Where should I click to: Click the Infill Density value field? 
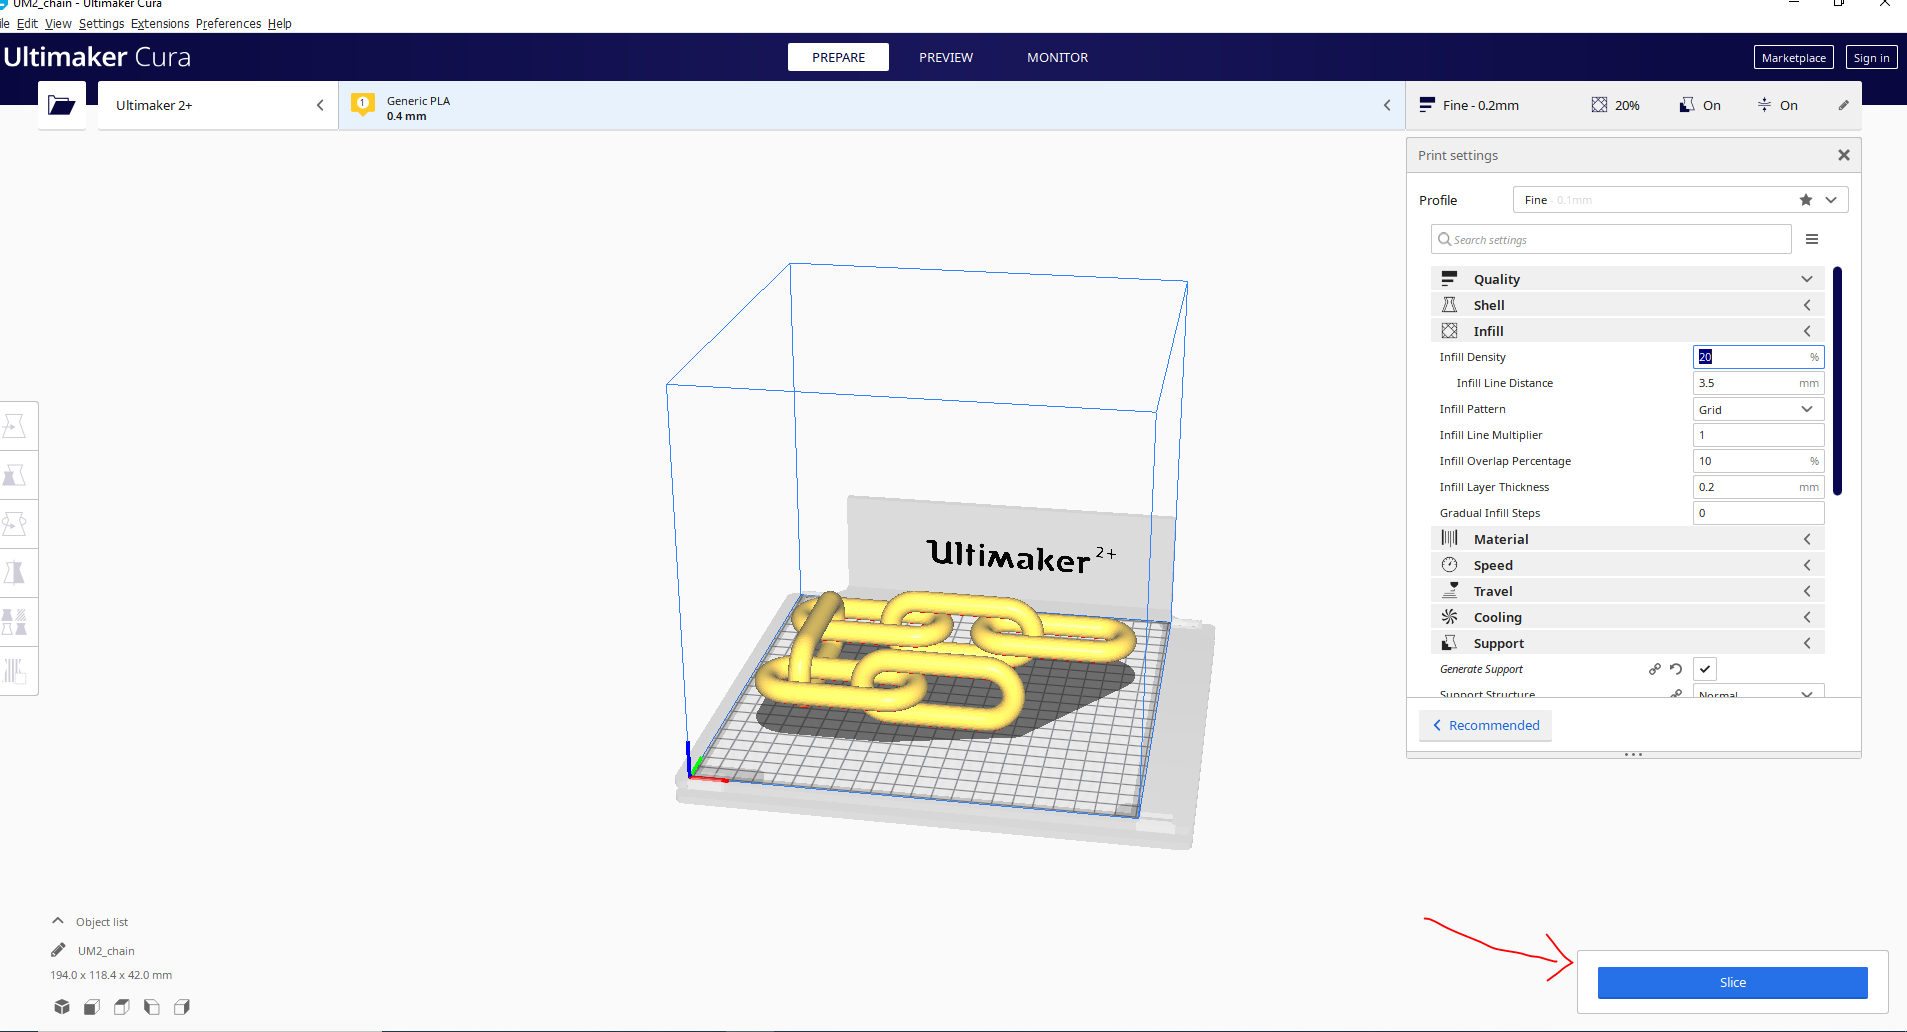(x=1758, y=357)
